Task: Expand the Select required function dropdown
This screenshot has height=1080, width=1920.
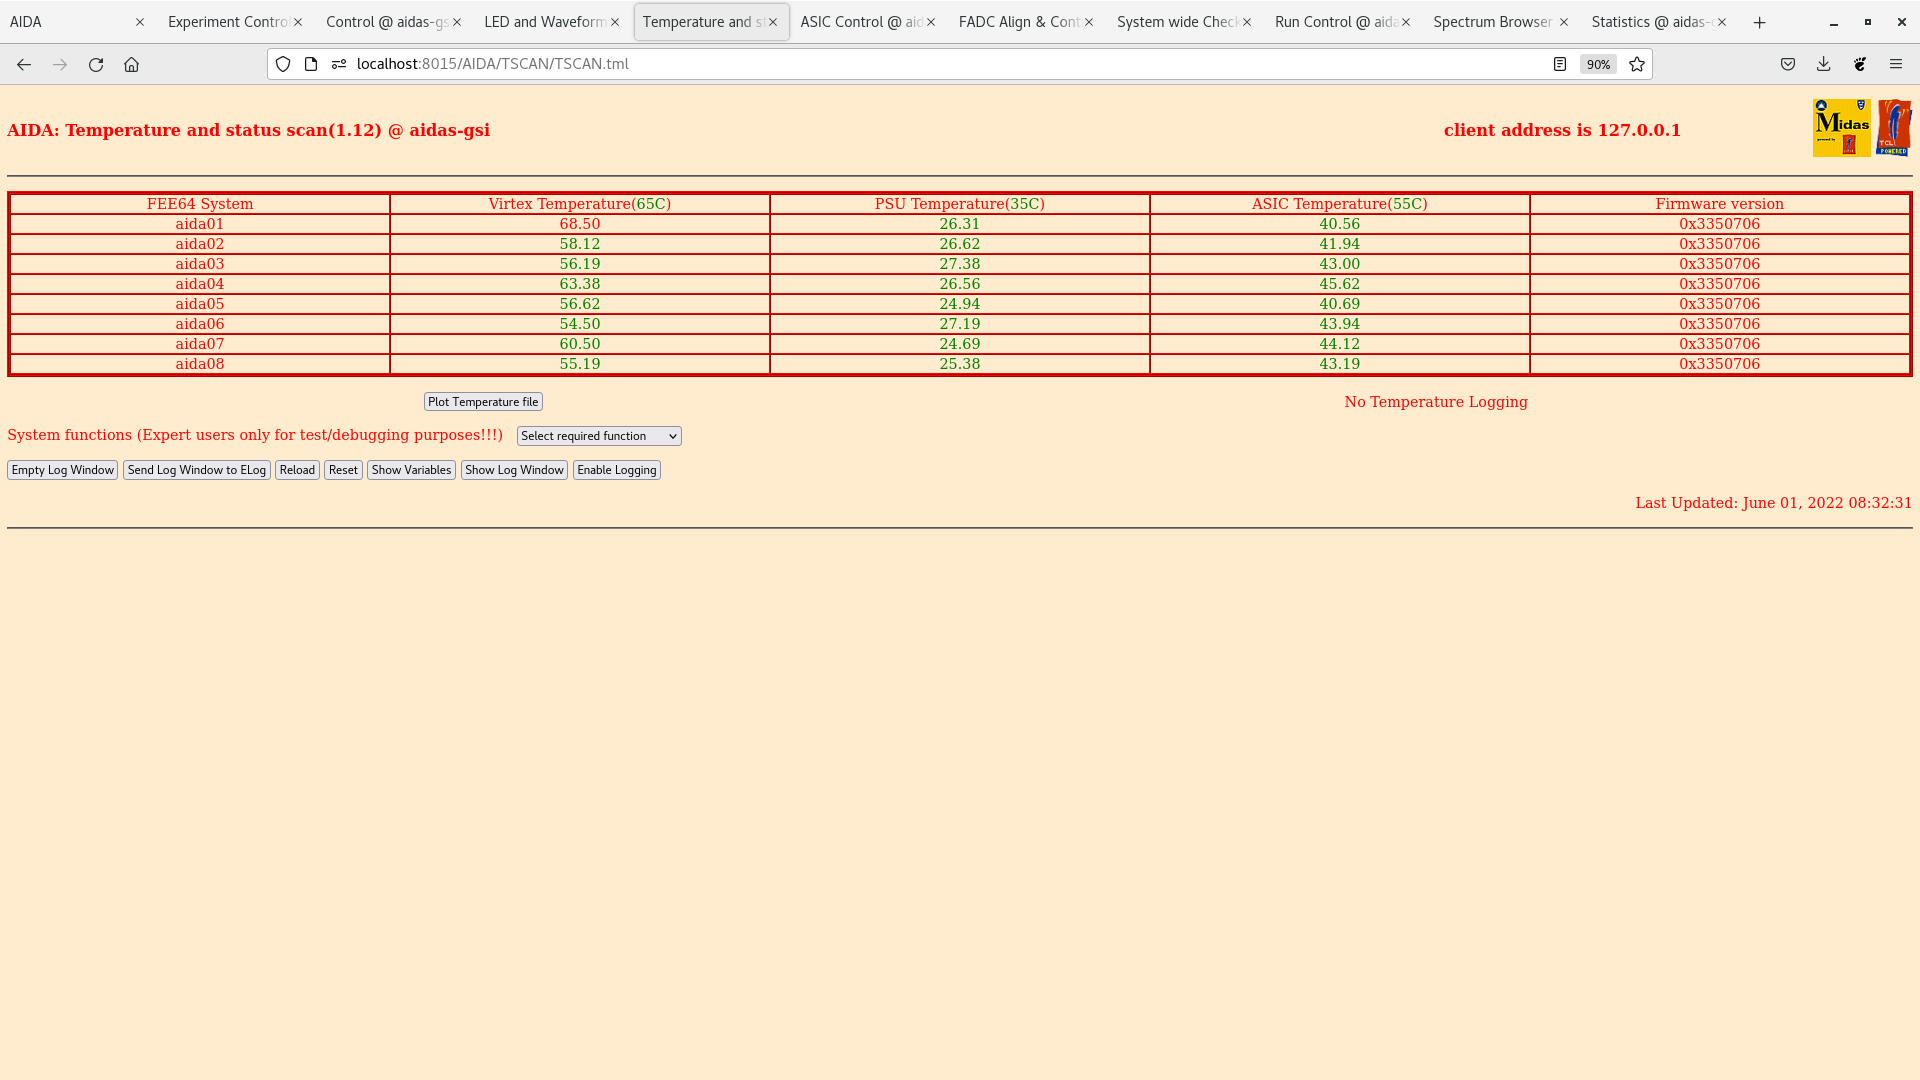Action: coord(599,436)
